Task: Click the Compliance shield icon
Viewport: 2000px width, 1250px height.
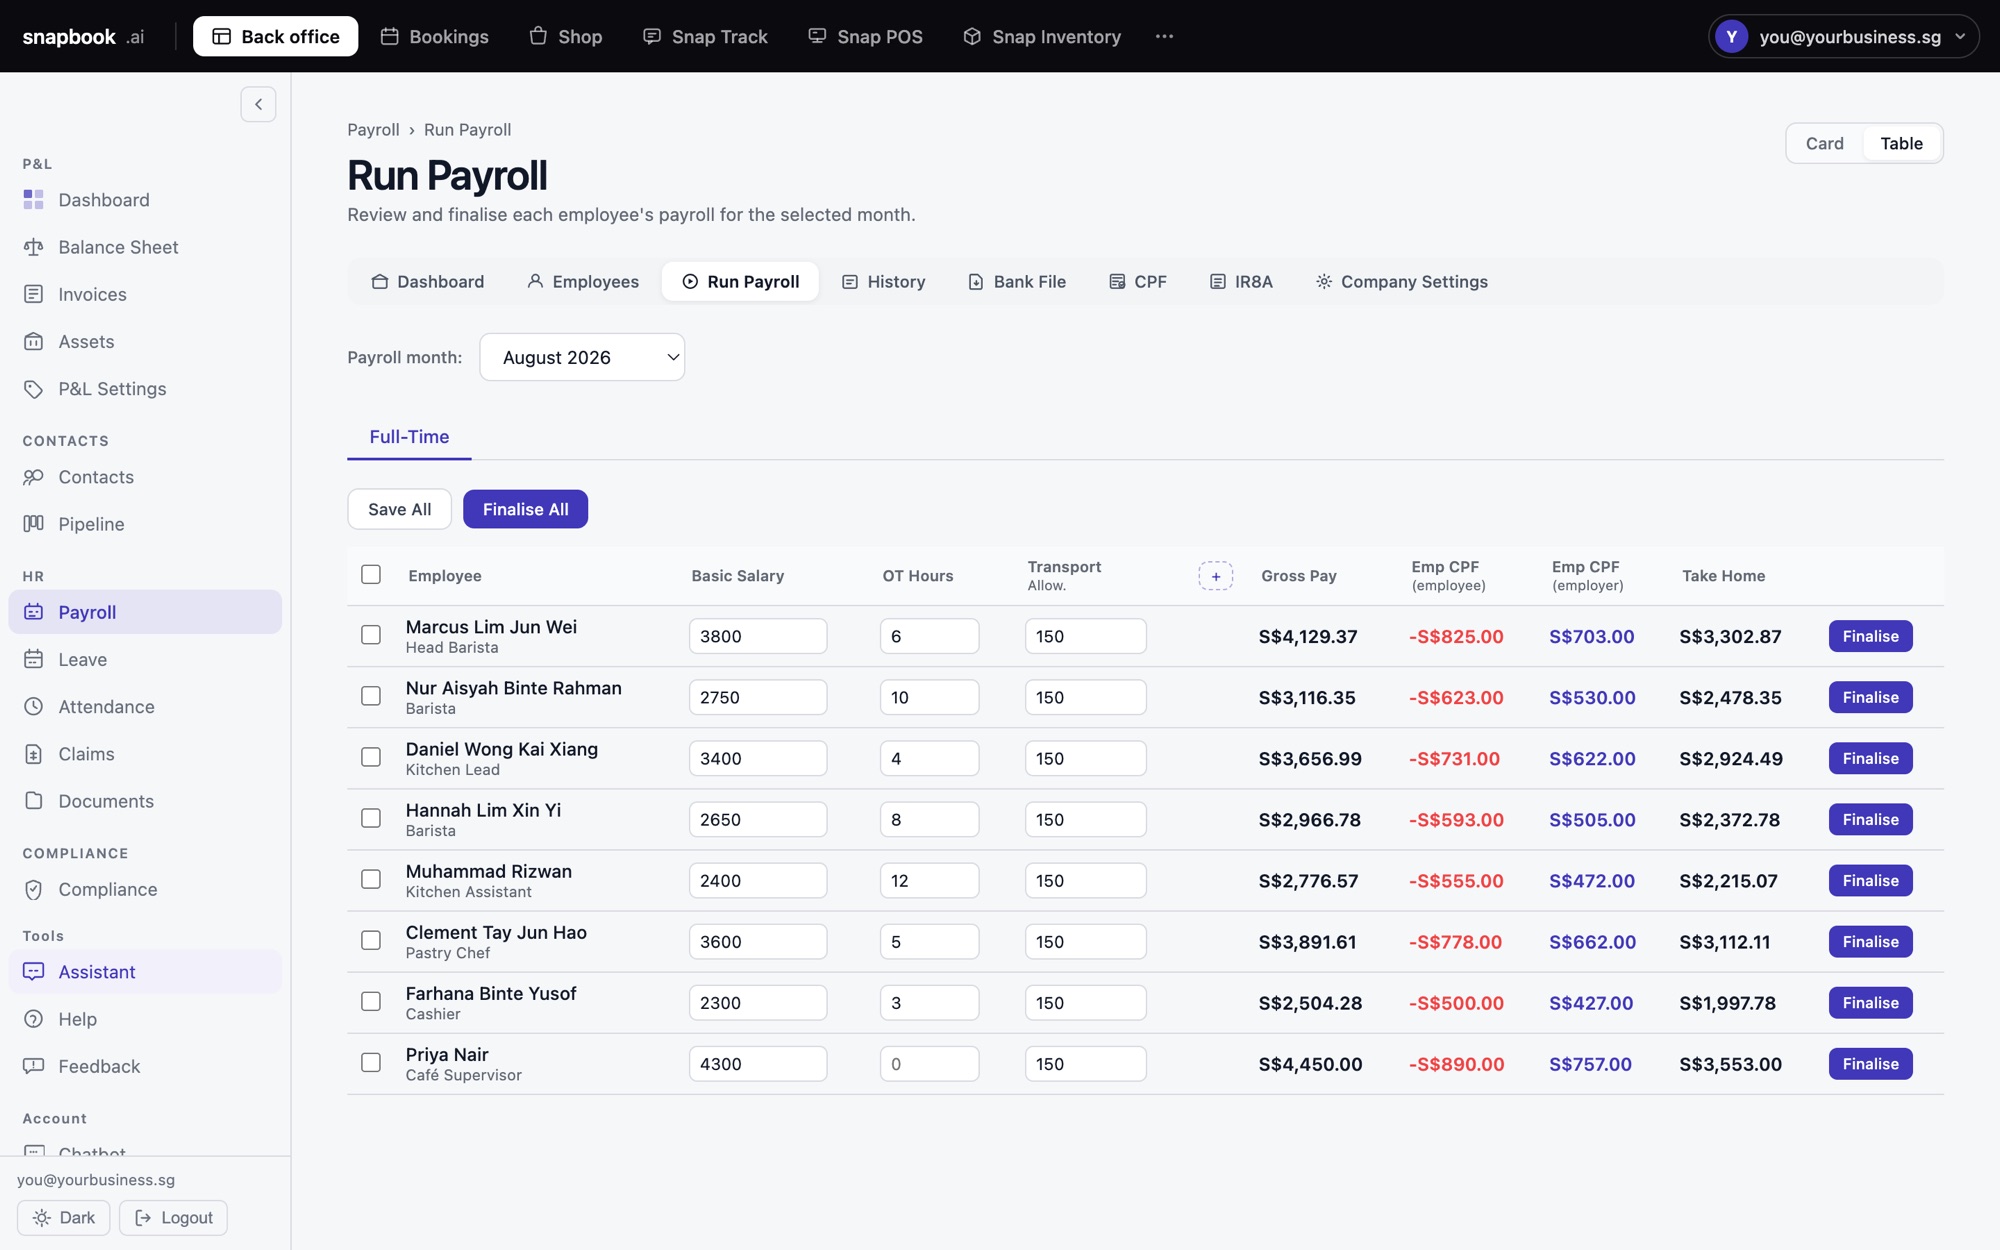Action: click(x=34, y=889)
